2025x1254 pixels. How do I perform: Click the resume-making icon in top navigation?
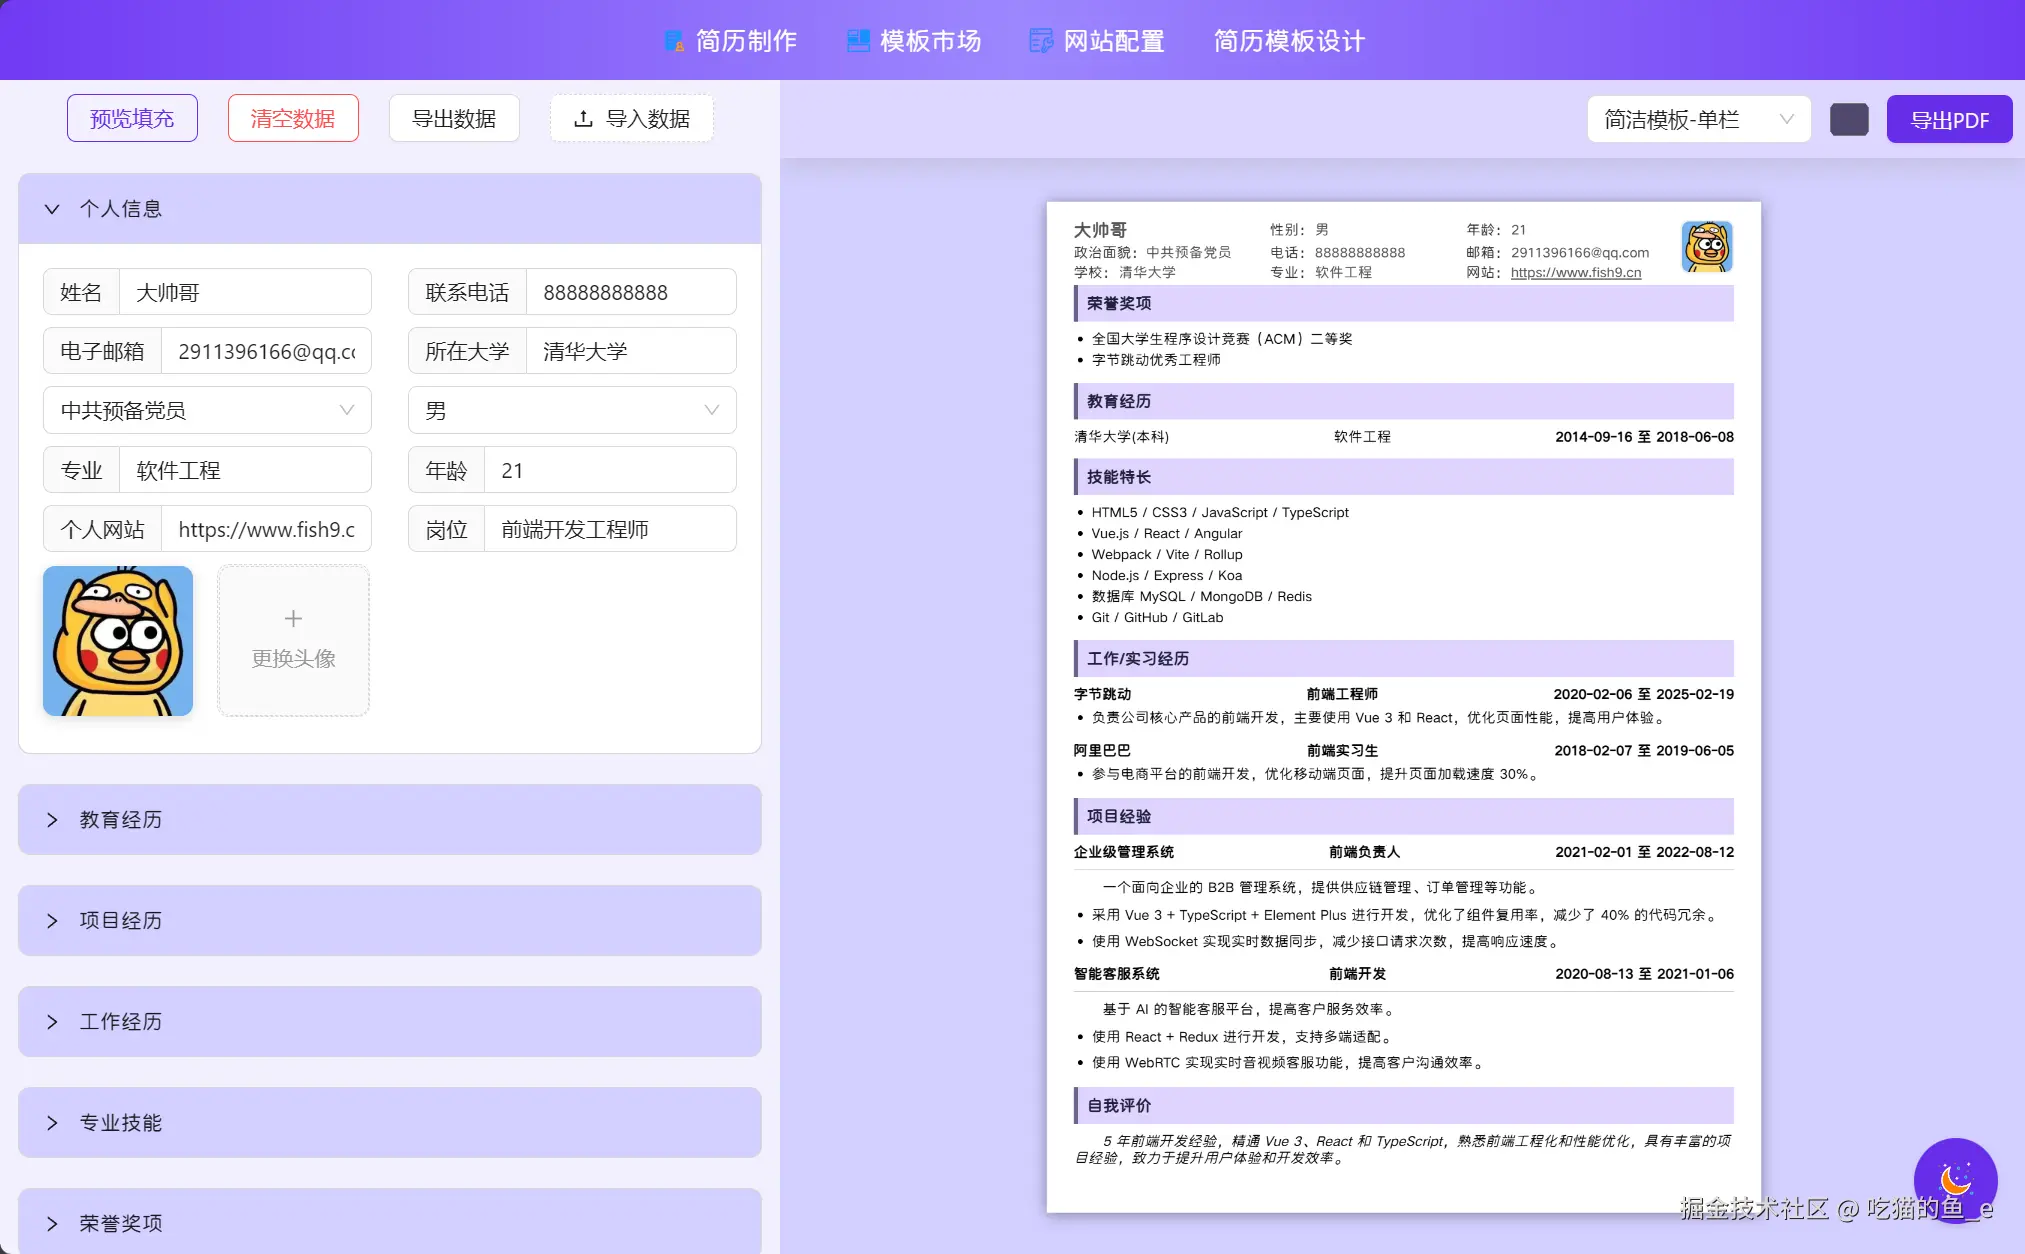coord(674,41)
